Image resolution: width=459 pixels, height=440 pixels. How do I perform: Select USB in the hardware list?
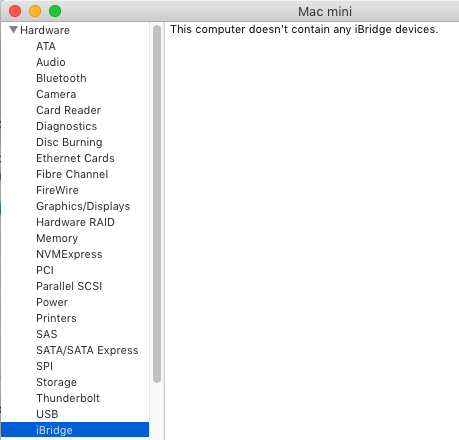point(47,414)
